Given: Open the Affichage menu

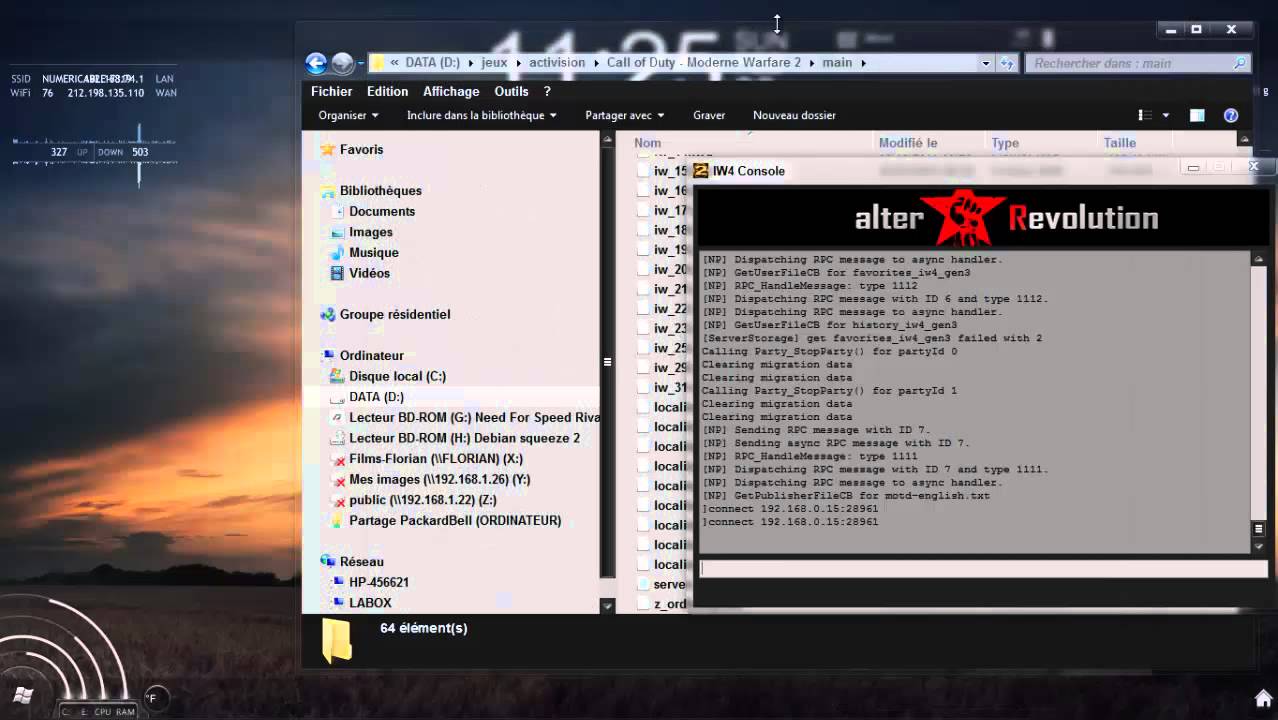Looking at the screenshot, I should (x=451, y=91).
